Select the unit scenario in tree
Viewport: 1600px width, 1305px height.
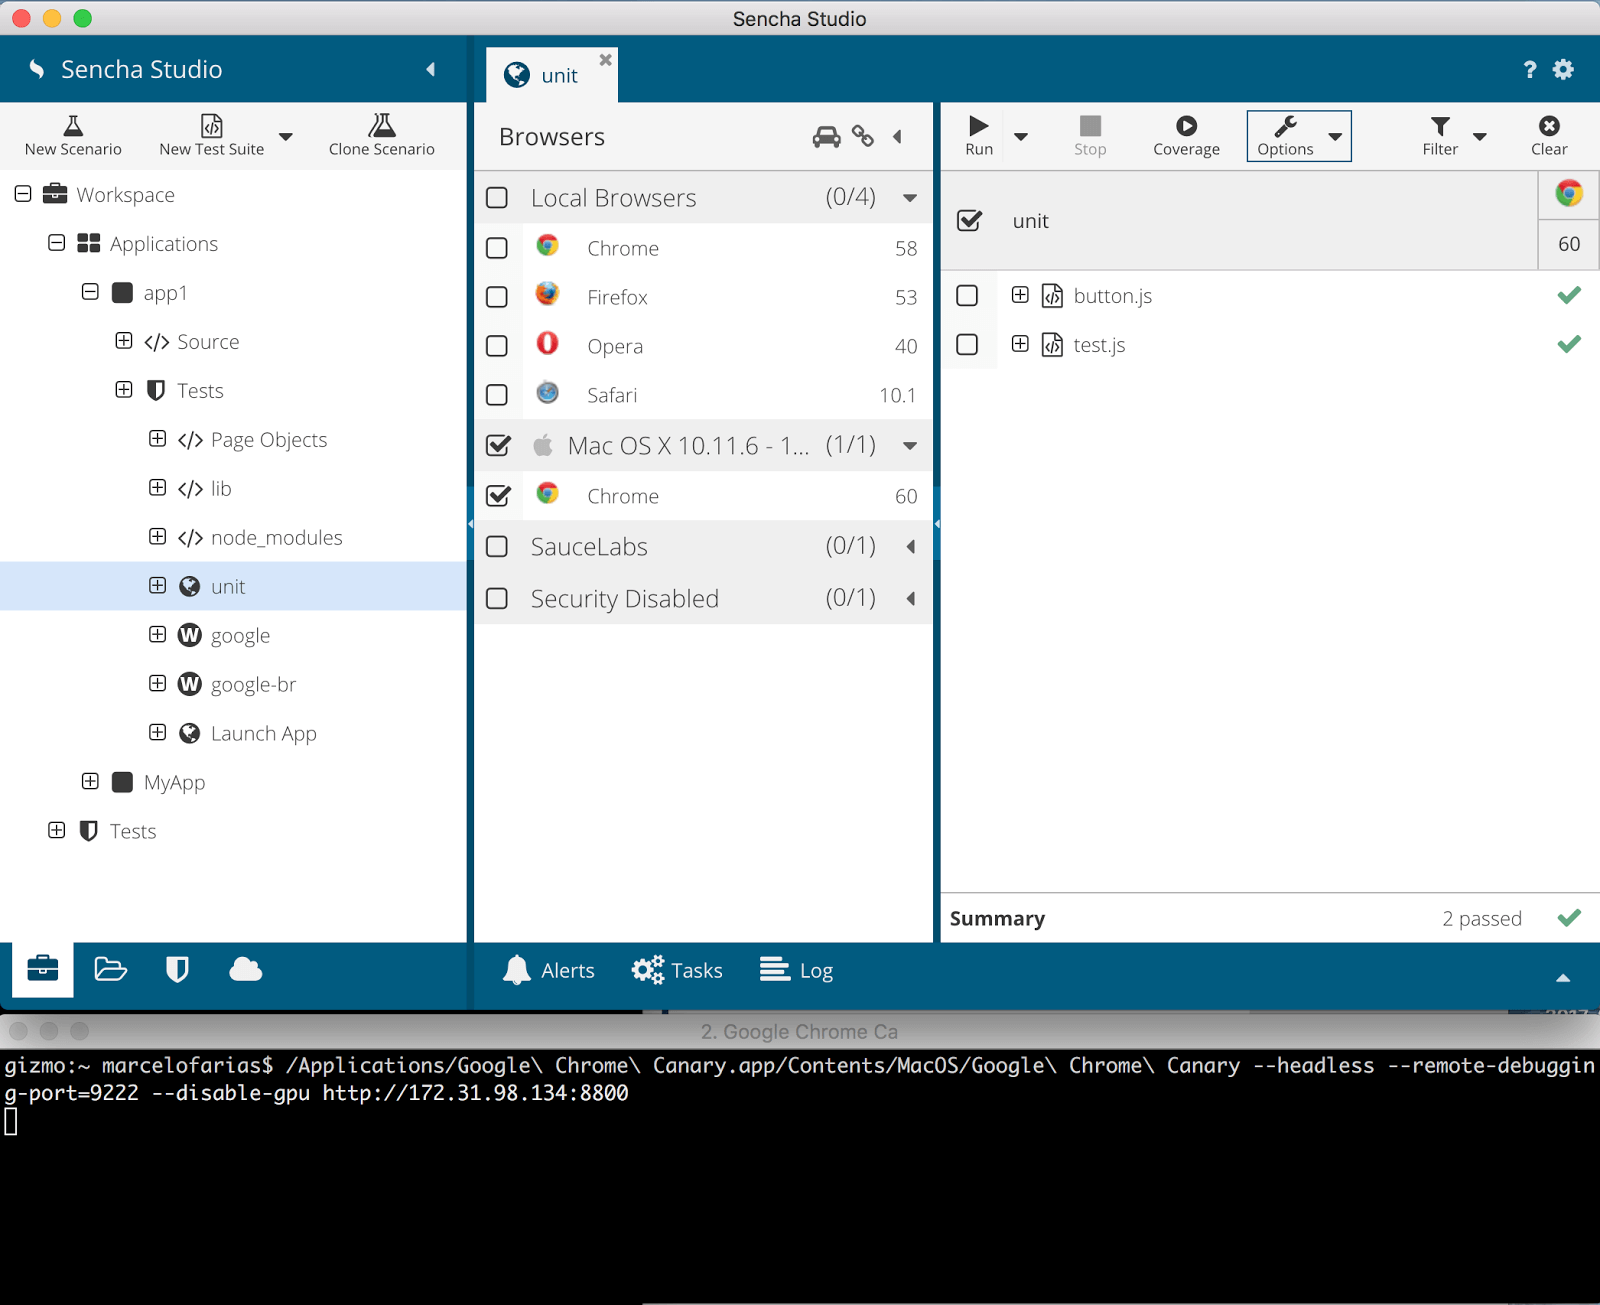pyautogui.click(x=228, y=587)
